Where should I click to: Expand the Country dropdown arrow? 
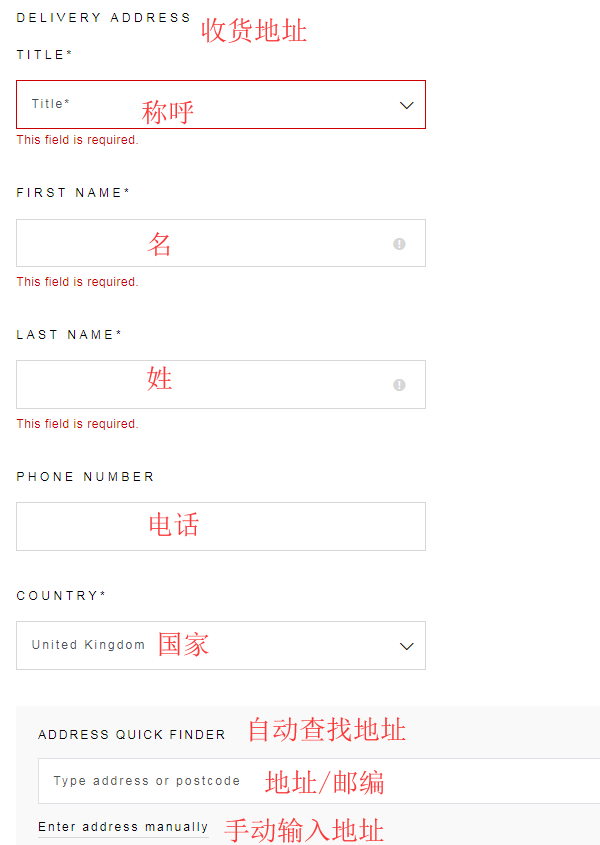tap(406, 646)
